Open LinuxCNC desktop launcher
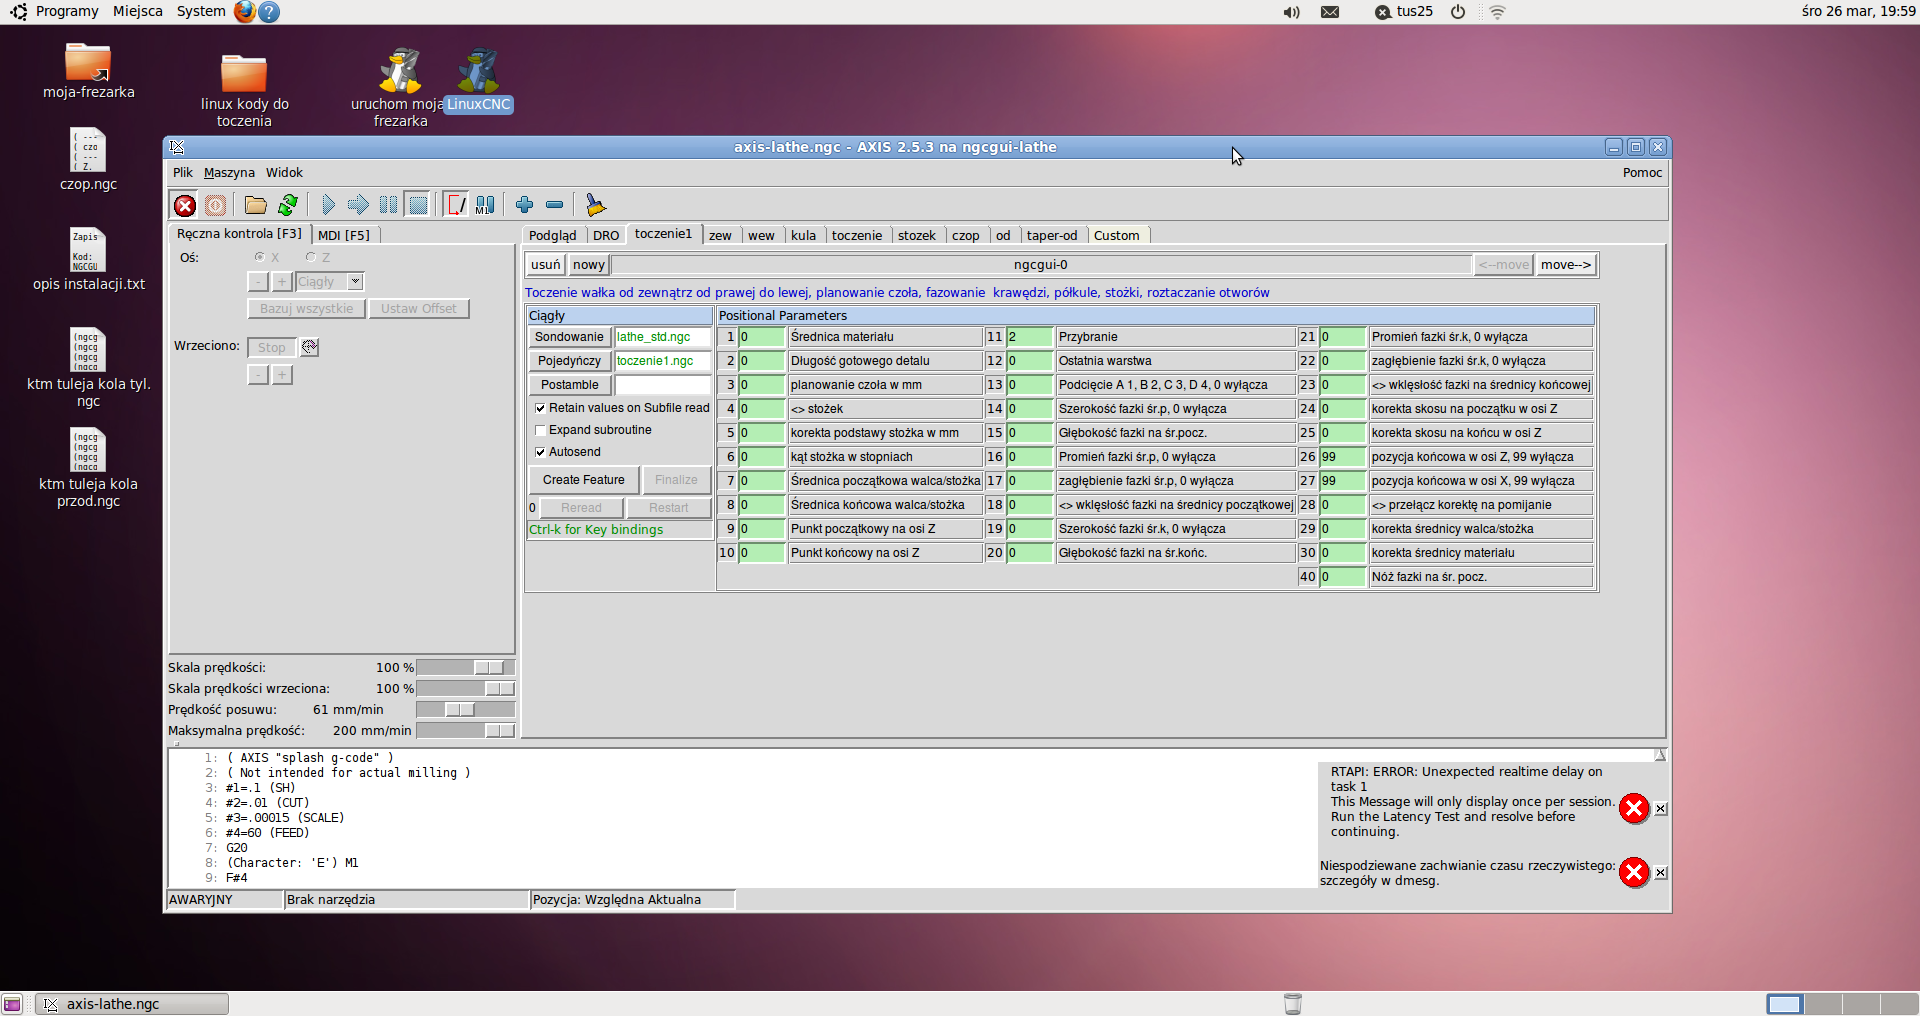Screen dimensions: 1920x1016 [x=478, y=80]
